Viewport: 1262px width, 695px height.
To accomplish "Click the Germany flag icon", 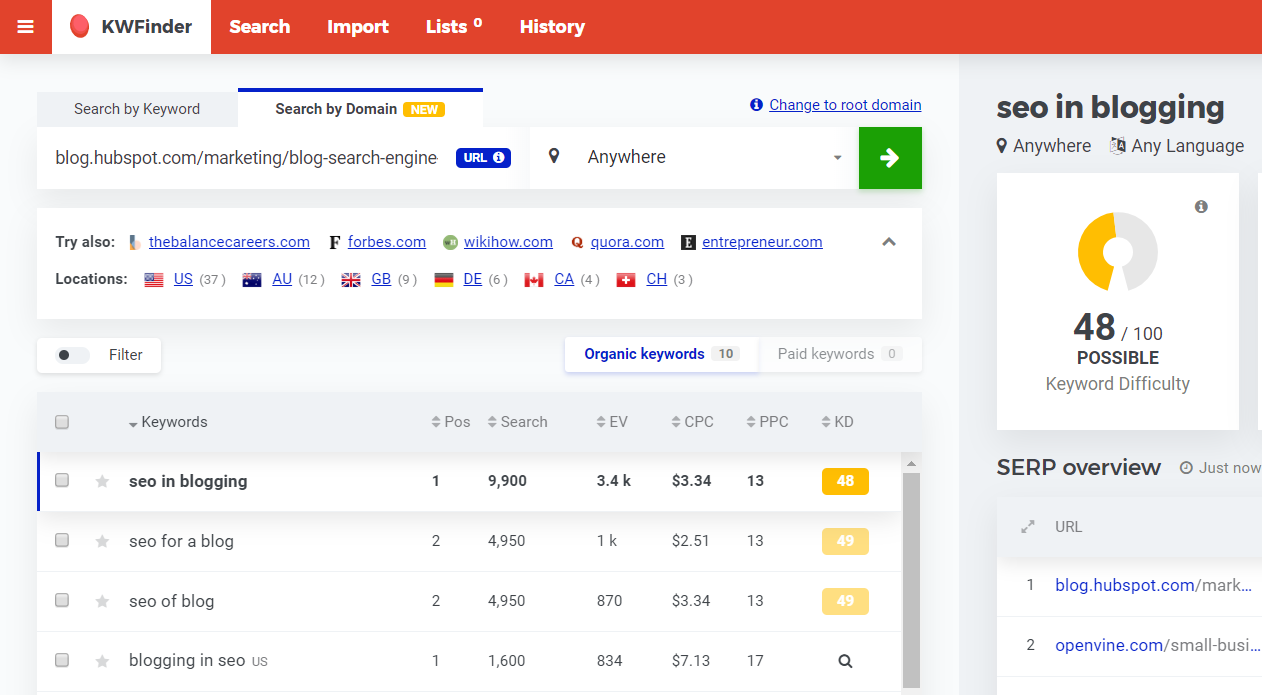I will pos(444,280).
